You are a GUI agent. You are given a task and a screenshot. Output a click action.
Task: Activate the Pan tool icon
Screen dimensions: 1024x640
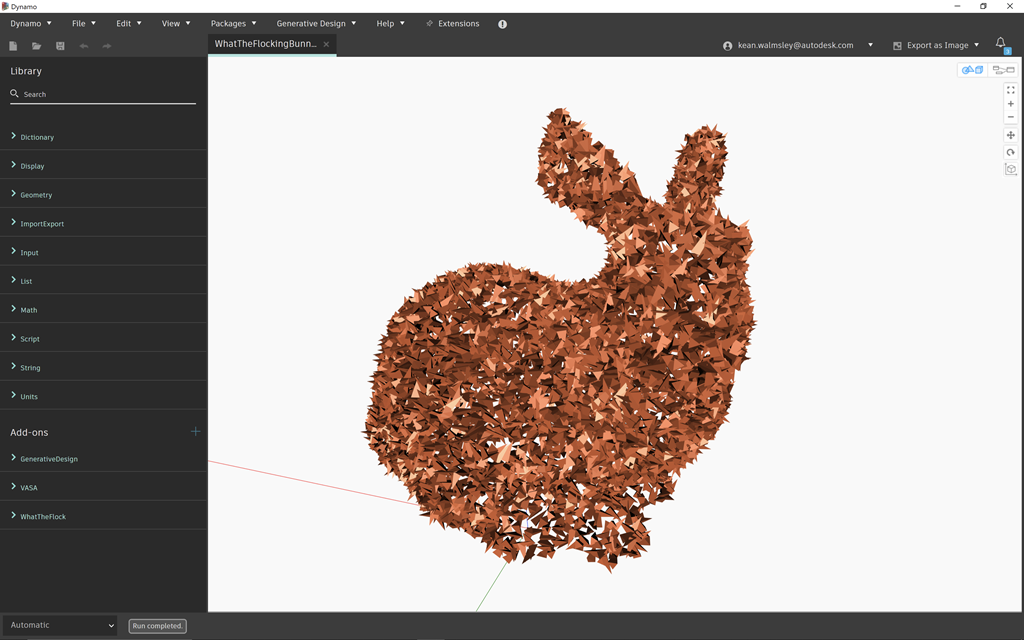pyautogui.click(x=1010, y=135)
